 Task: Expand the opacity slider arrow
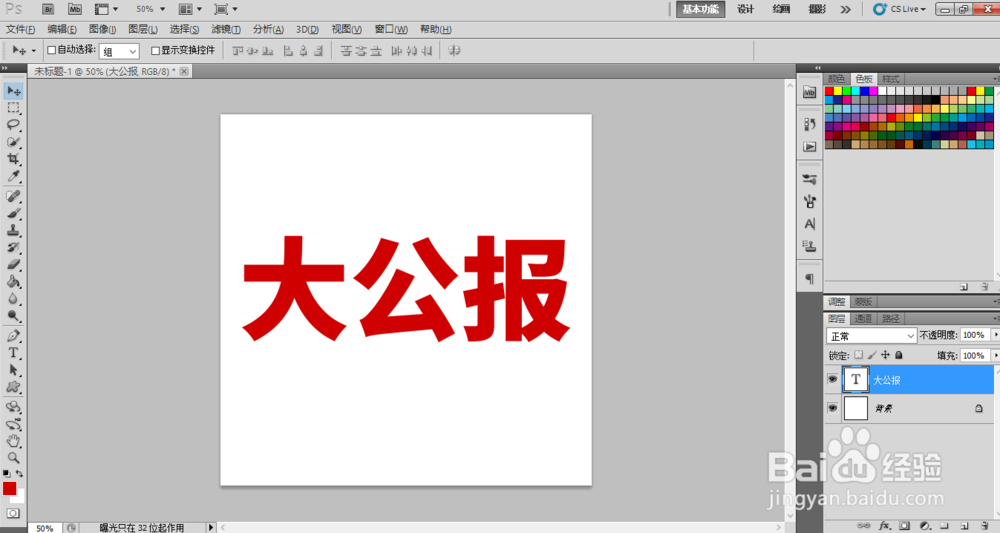point(995,335)
